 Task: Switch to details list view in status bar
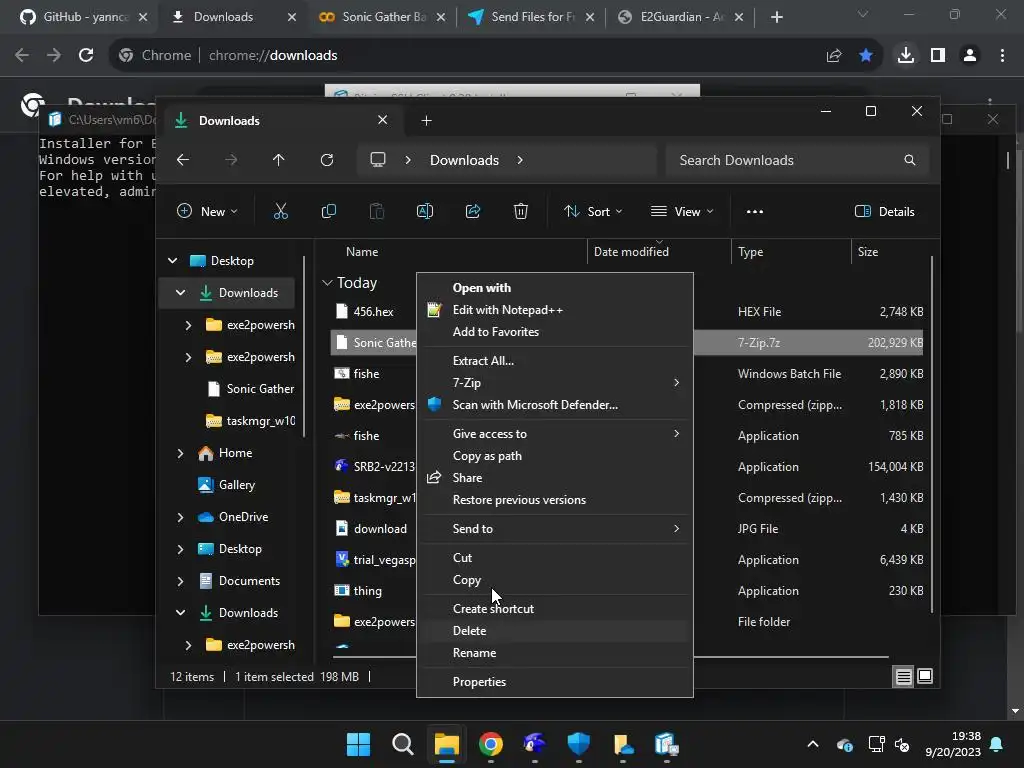pos(903,677)
